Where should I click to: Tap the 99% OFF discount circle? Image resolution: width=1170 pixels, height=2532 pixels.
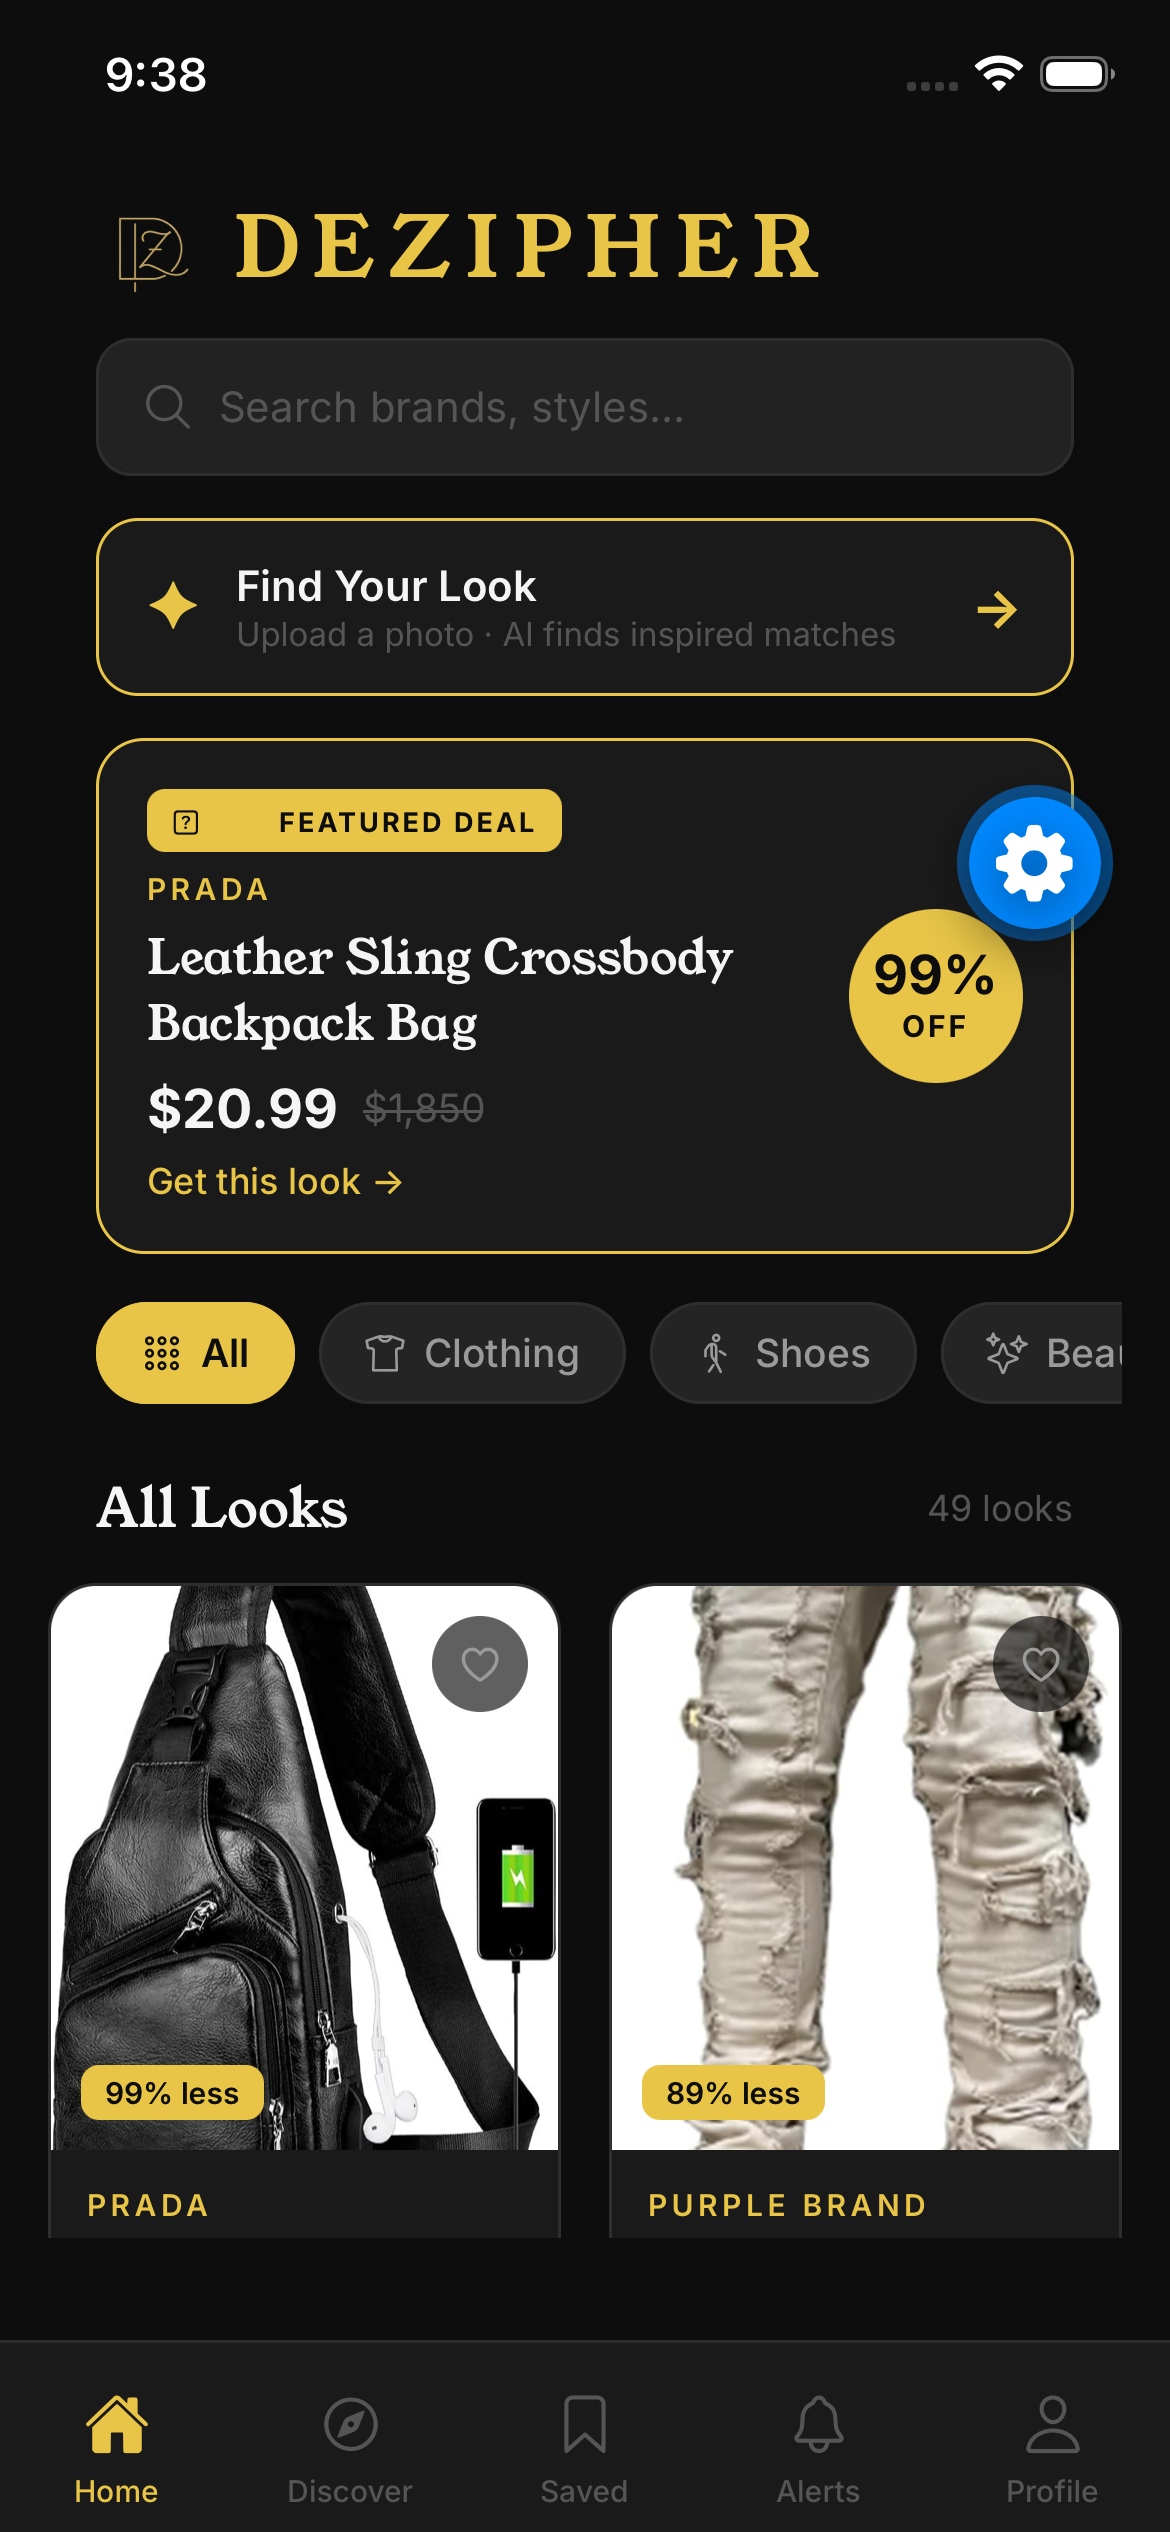(x=935, y=996)
